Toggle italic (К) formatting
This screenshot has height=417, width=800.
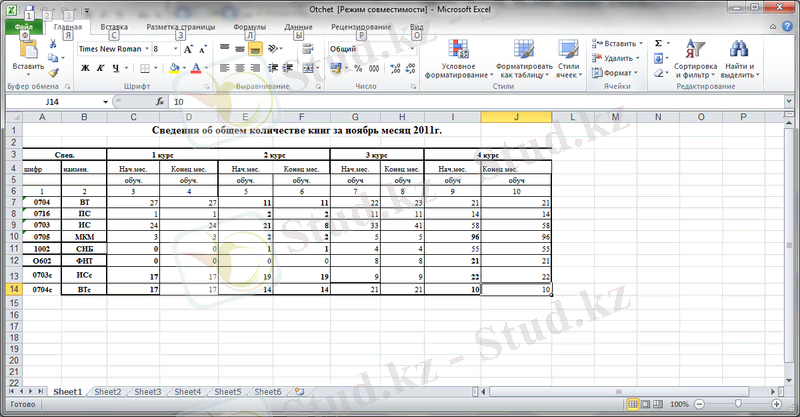(x=101, y=68)
